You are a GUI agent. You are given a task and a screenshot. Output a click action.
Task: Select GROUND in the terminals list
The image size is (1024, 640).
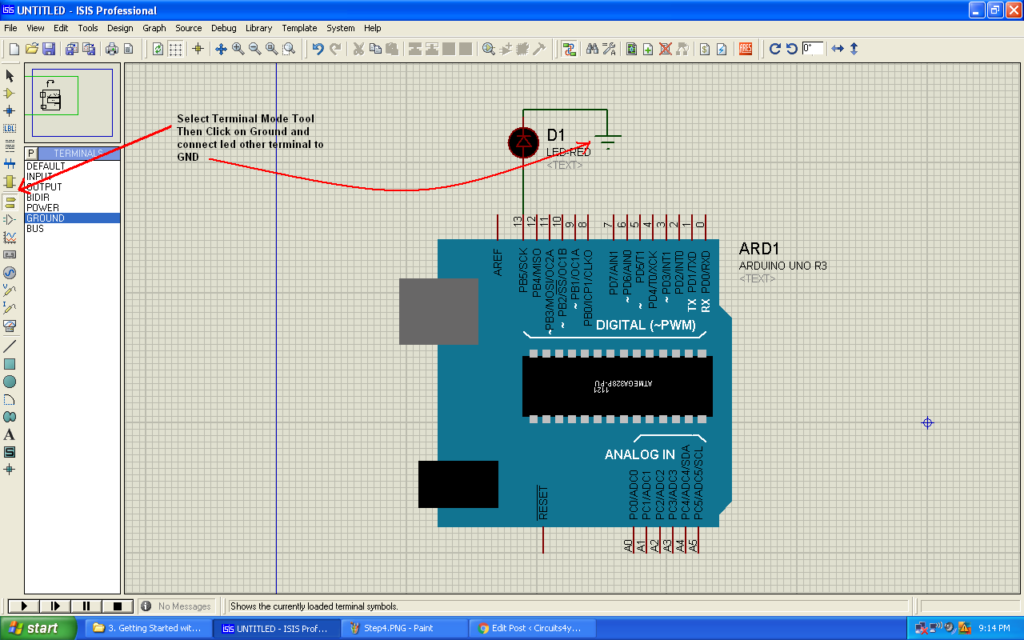[72, 218]
